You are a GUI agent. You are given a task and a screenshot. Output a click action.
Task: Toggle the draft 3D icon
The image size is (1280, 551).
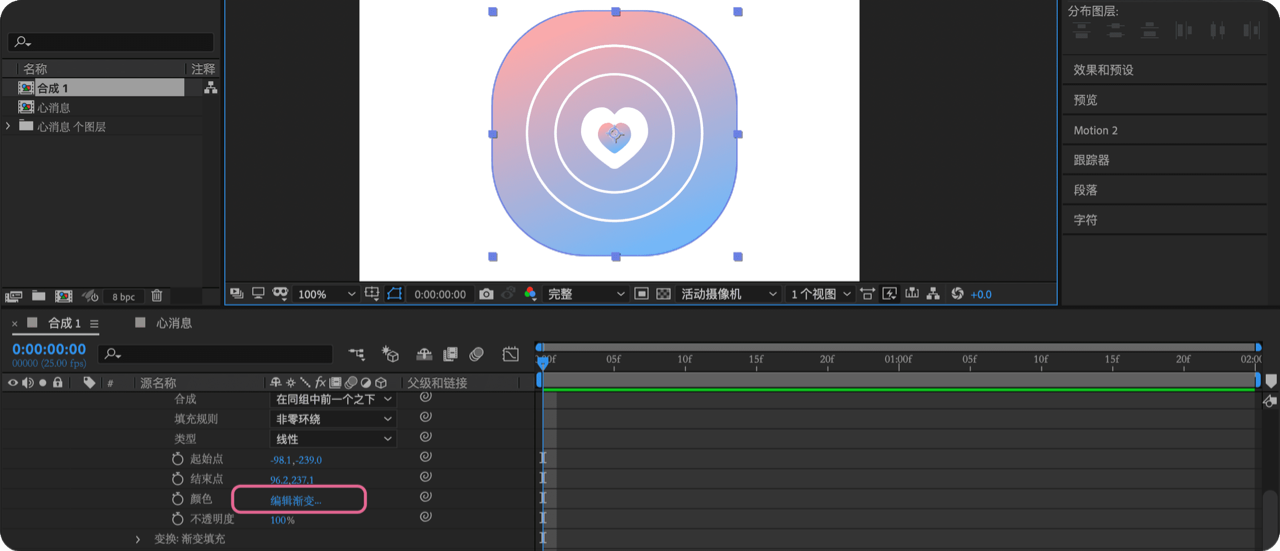(x=390, y=354)
